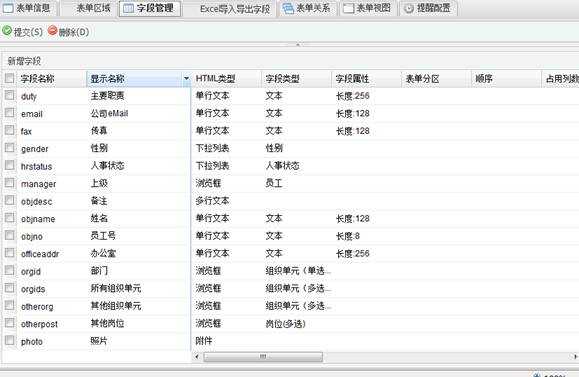Screen dimensions: 579x377
Task: Click the 员工 field type cell
Action: click(274, 183)
